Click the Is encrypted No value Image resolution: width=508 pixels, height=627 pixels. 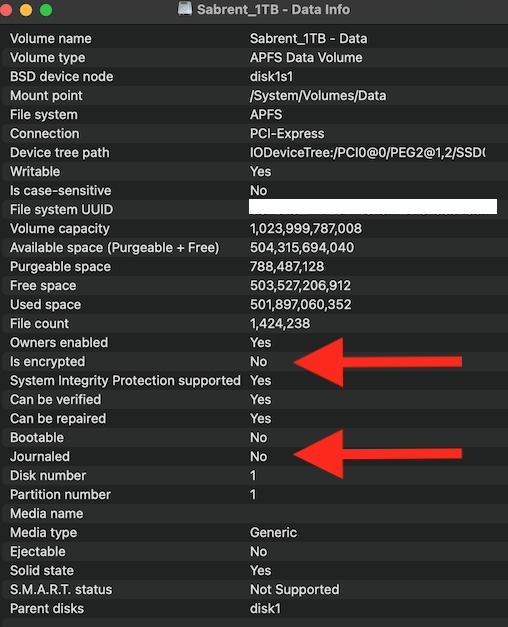click(258, 362)
